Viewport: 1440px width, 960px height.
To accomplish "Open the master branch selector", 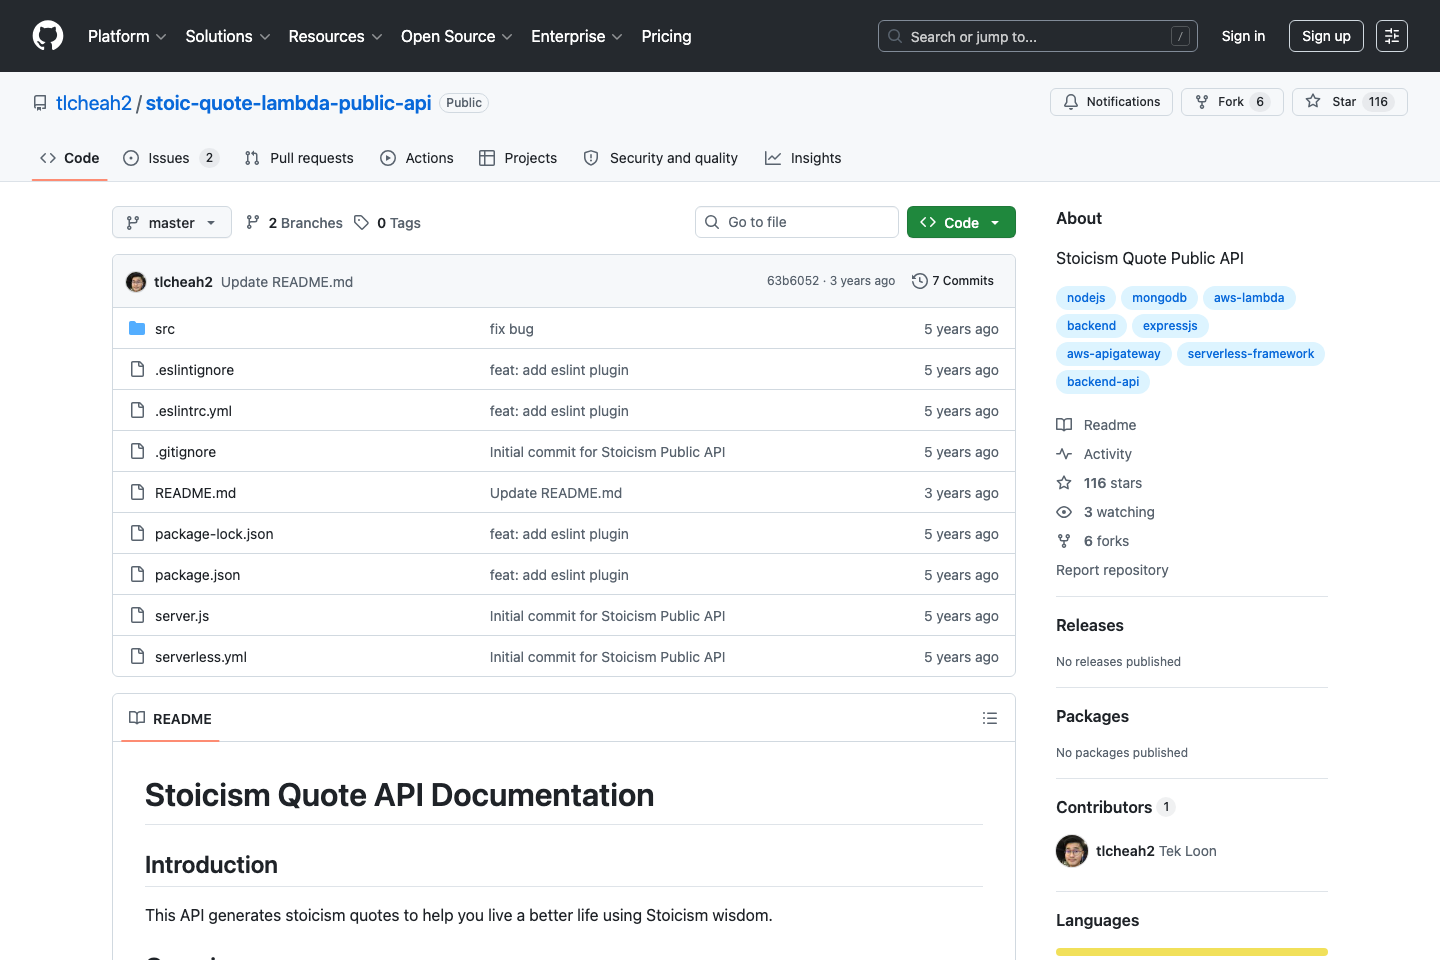I will pyautogui.click(x=171, y=222).
